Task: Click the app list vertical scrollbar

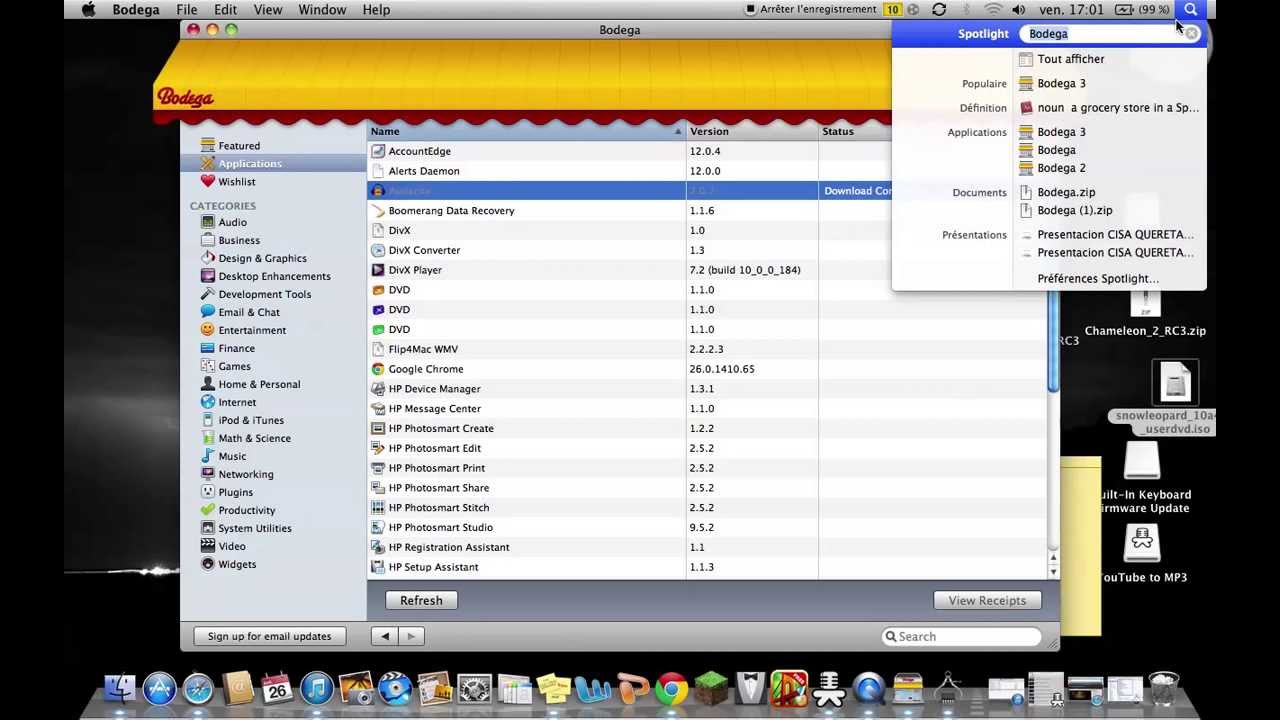Action: tap(1053, 340)
